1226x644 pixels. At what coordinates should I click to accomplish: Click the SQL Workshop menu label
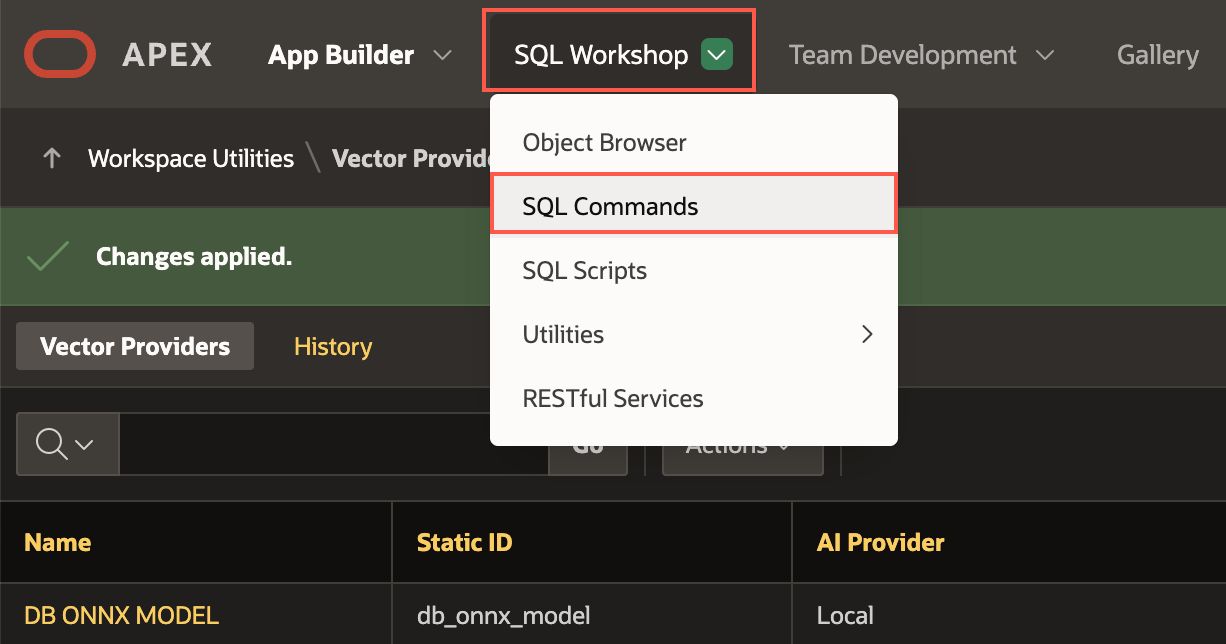[x=601, y=55]
